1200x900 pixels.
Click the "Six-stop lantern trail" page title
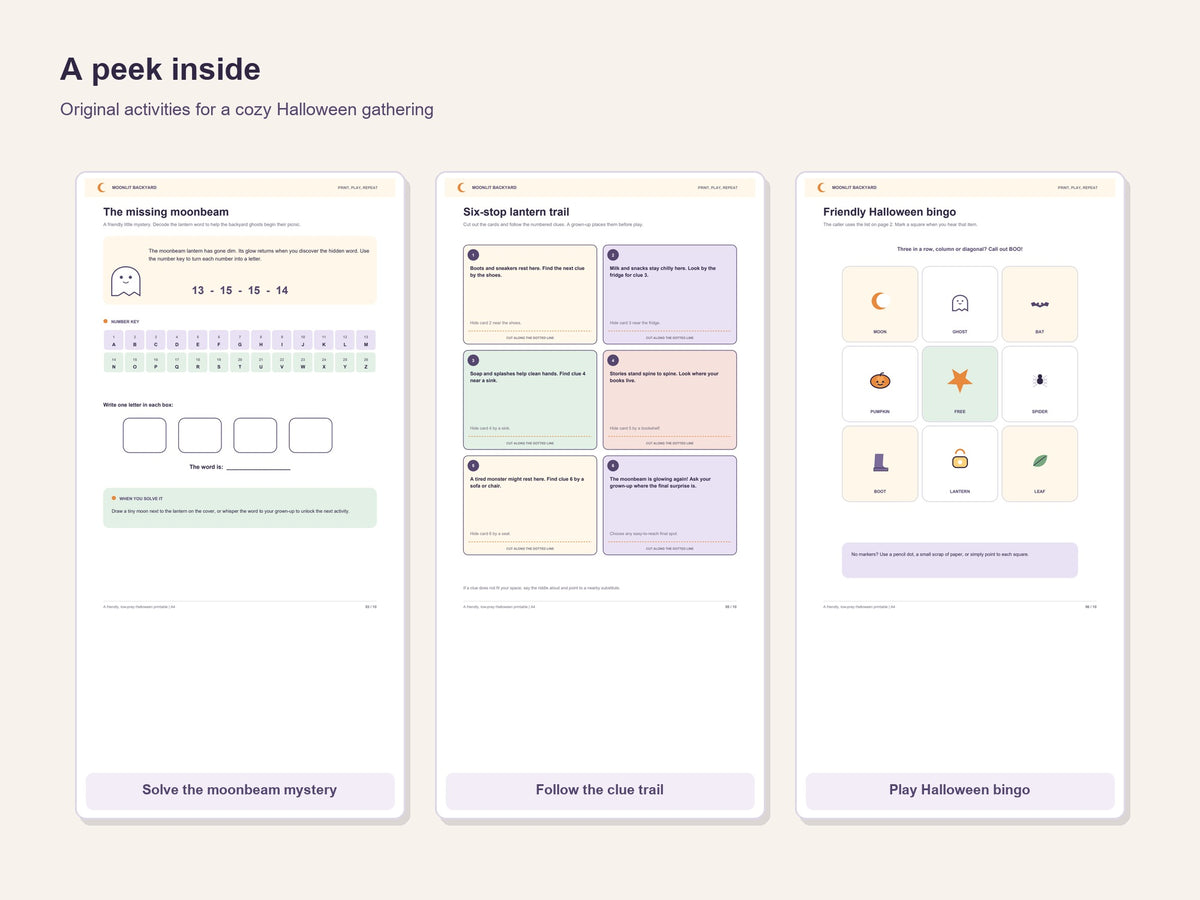(x=516, y=212)
